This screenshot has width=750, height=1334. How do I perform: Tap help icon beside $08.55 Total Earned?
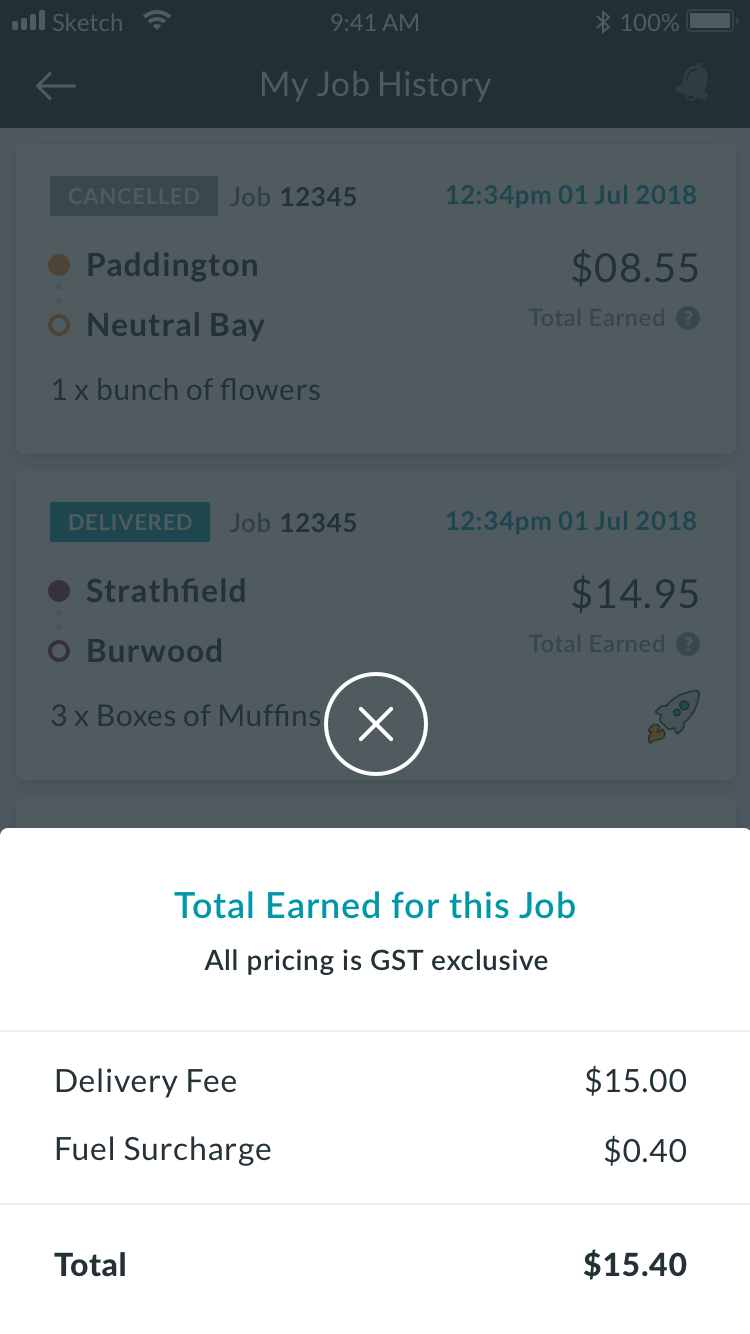click(688, 318)
